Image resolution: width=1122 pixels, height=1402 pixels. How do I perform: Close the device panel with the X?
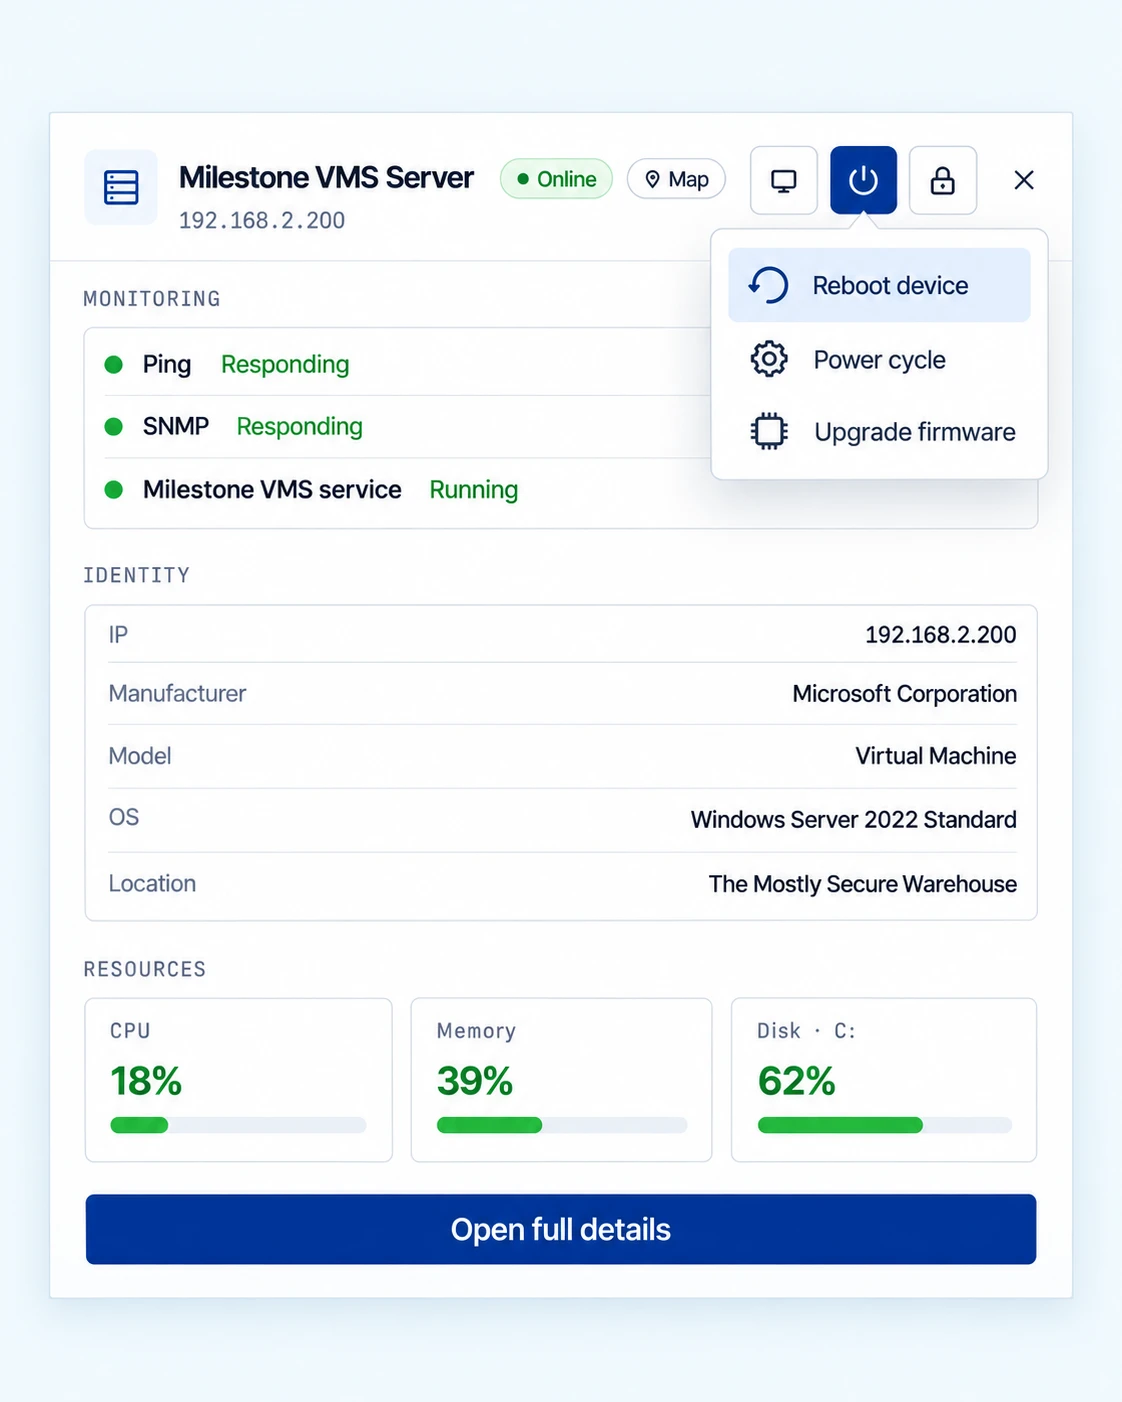click(x=1024, y=180)
